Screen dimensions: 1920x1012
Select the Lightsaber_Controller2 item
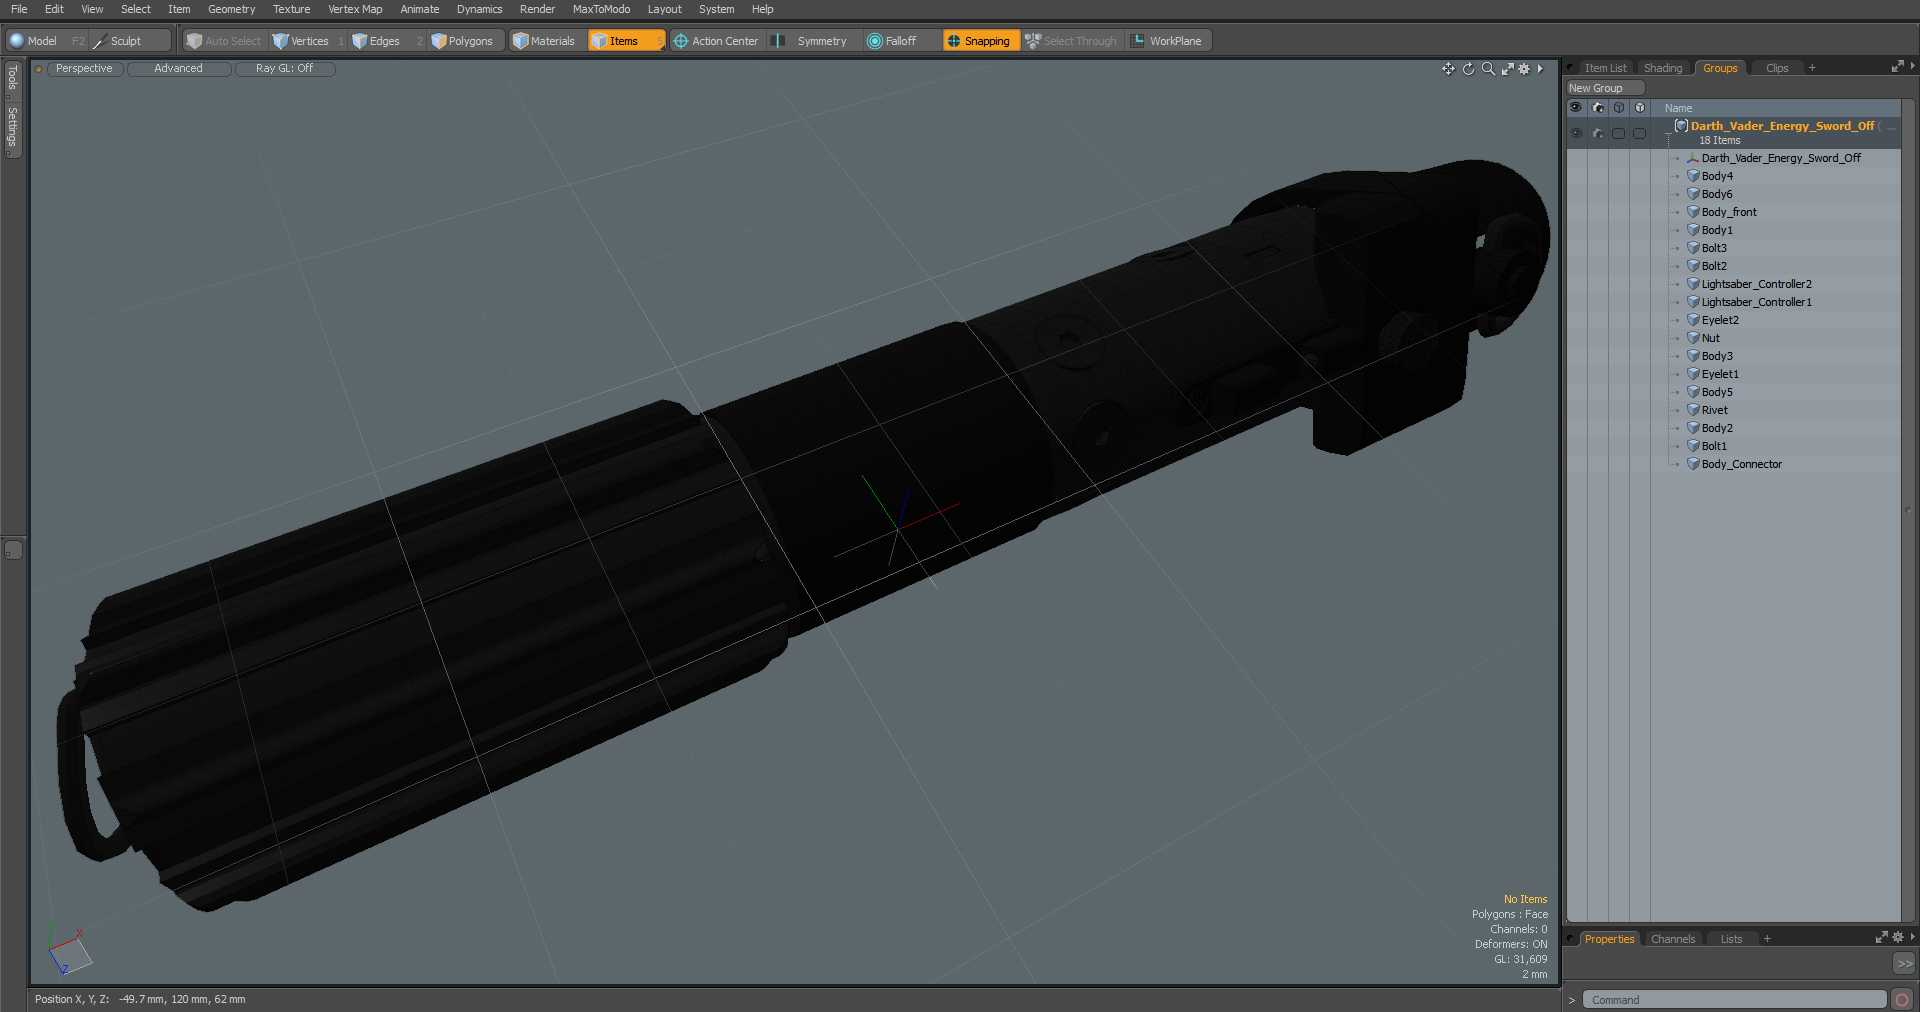coord(1756,284)
